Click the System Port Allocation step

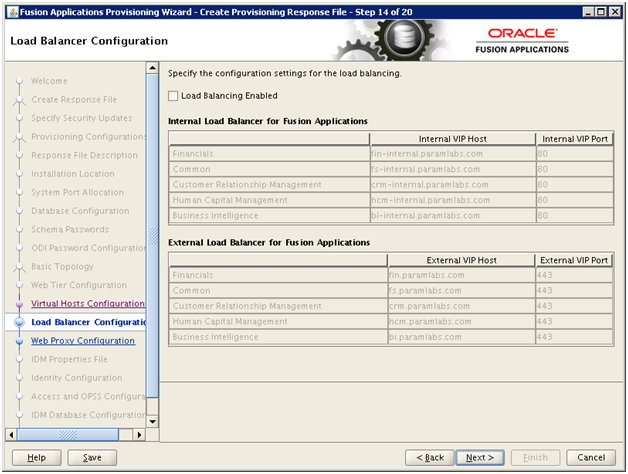78,192
